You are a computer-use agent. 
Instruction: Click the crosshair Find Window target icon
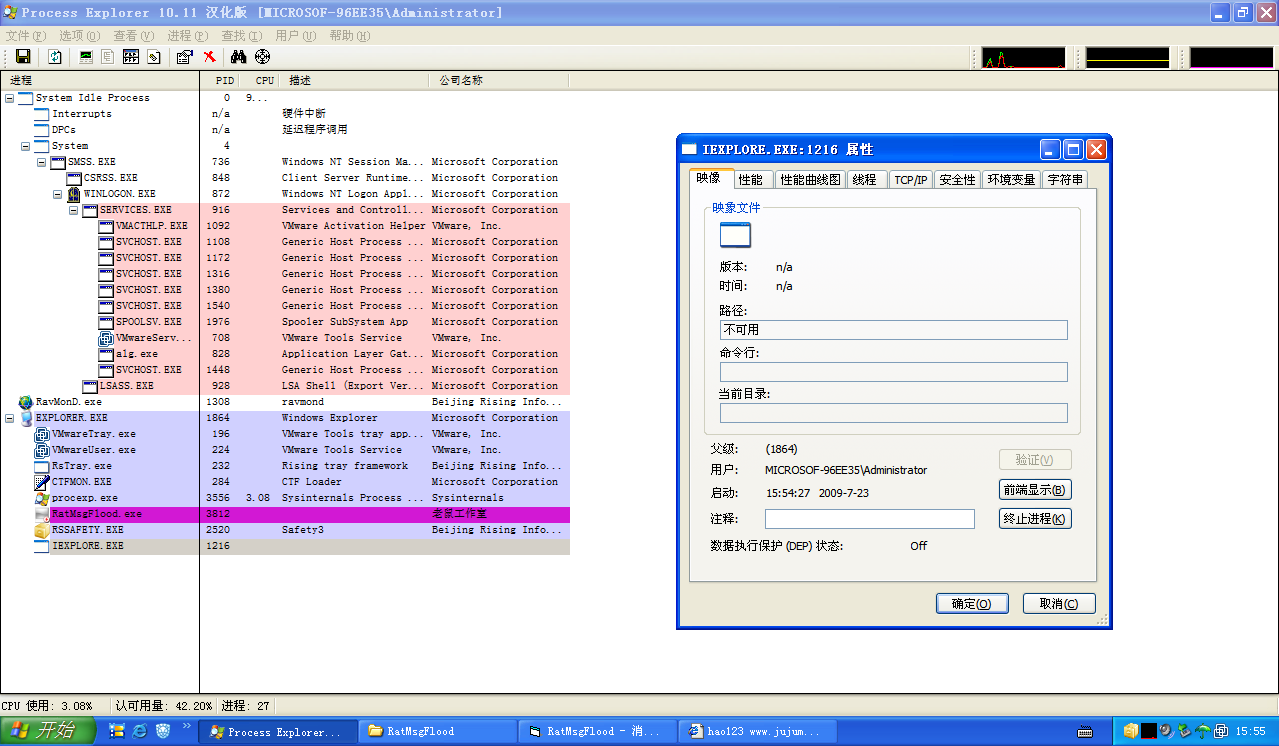[263, 57]
